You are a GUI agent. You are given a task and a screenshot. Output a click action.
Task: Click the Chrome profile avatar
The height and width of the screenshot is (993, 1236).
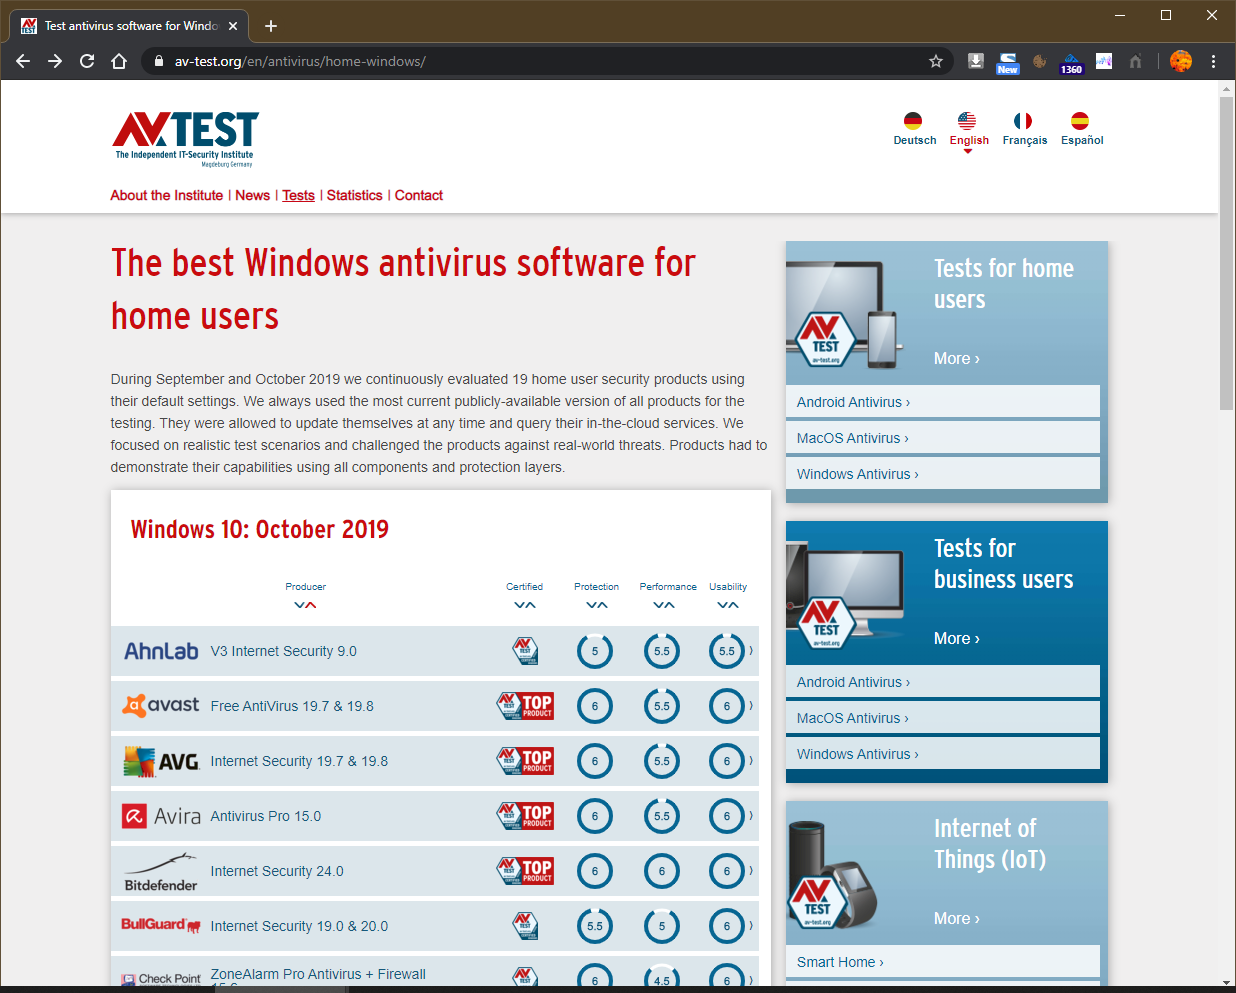pos(1181,61)
